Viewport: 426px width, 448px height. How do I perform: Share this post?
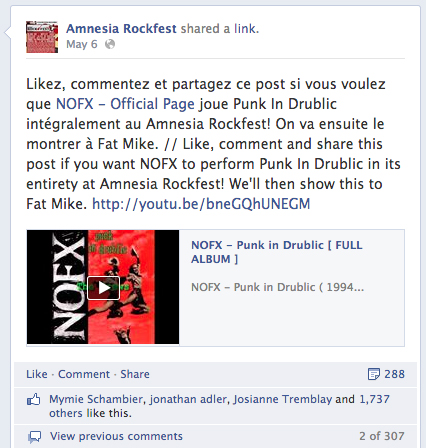pyautogui.click(x=135, y=374)
